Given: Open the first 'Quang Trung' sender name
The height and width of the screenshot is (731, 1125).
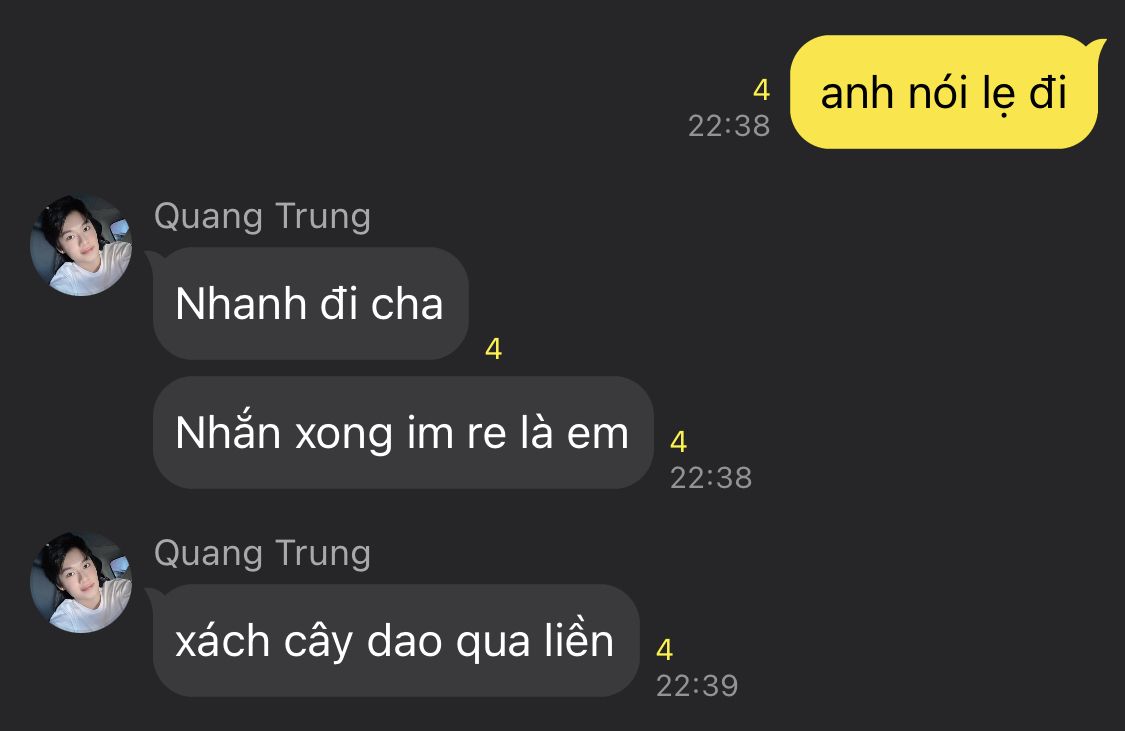Looking at the screenshot, I should coord(262,217).
